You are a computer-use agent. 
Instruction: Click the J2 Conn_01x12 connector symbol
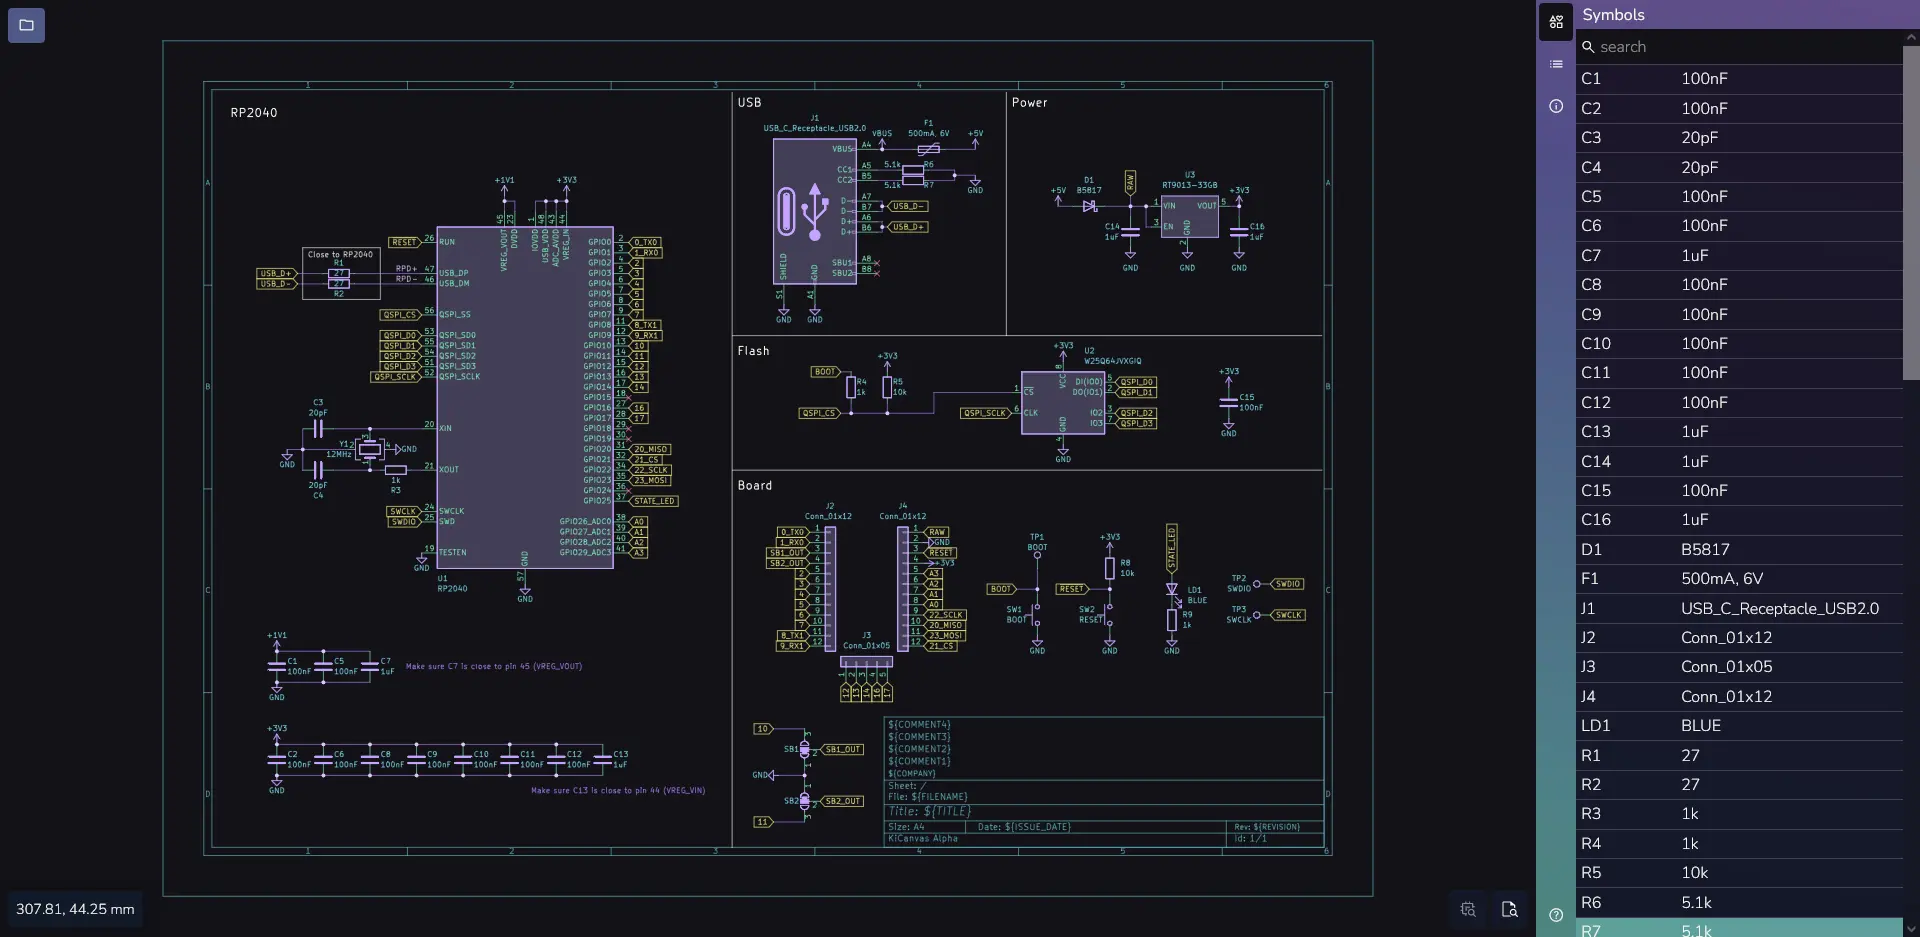[x=830, y=589]
